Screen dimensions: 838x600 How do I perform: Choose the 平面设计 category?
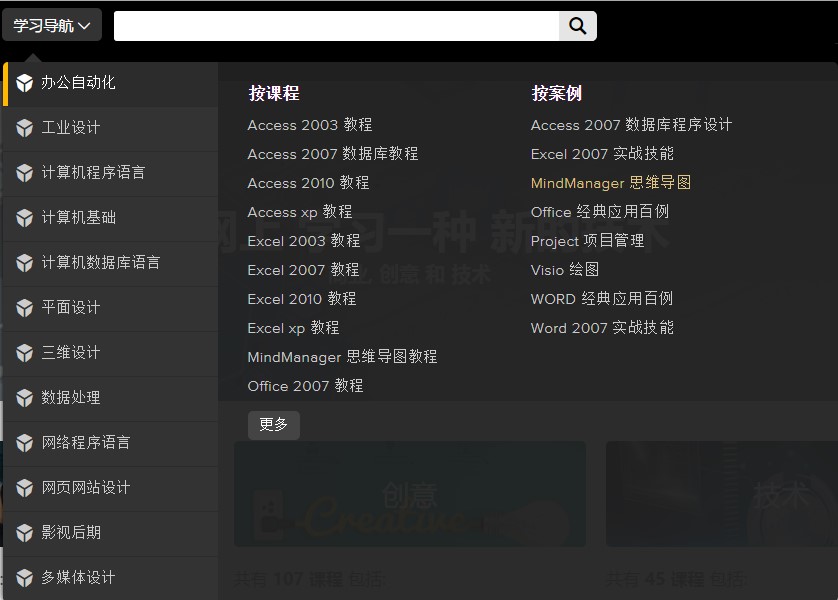point(111,308)
